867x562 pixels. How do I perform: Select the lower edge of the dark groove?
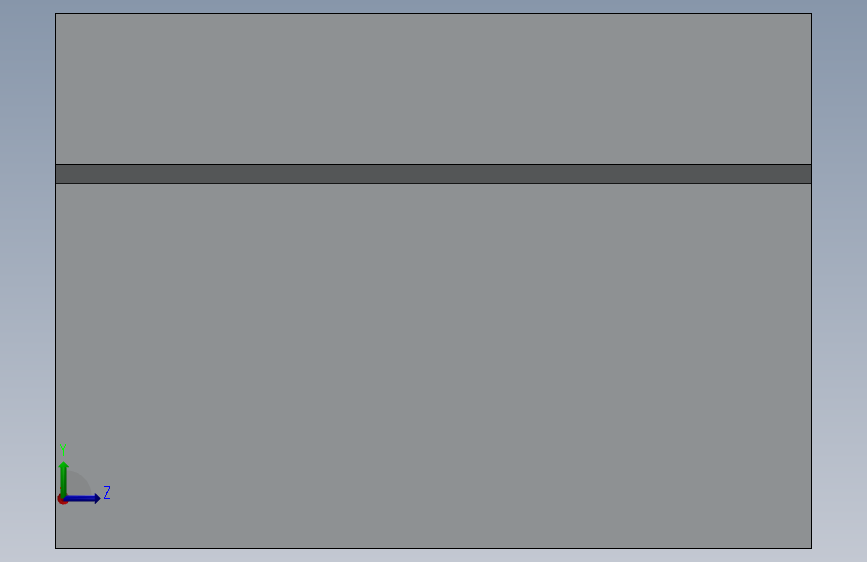click(x=434, y=184)
